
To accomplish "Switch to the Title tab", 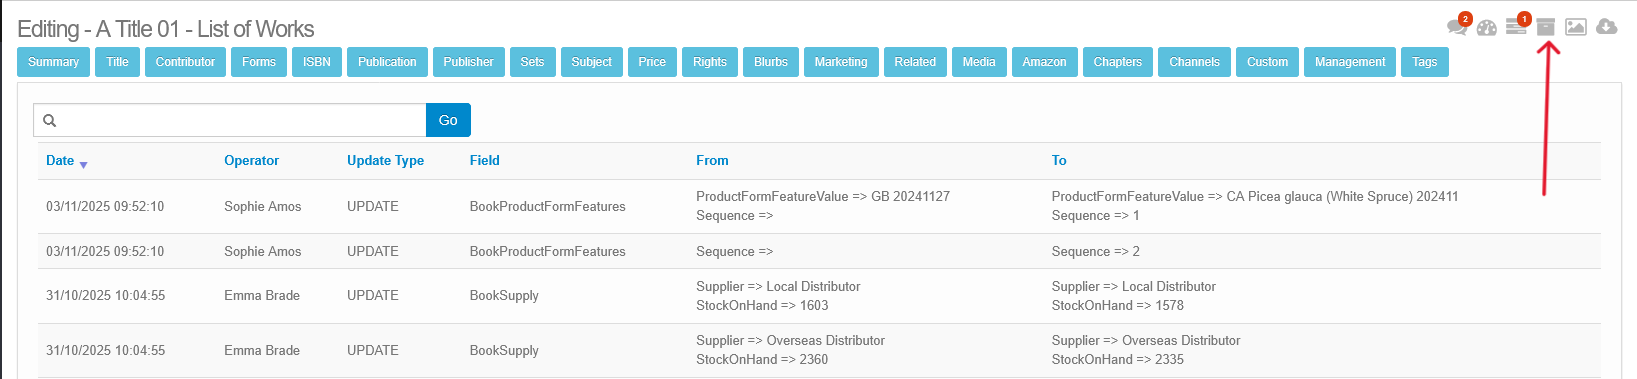I will pyautogui.click(x=118, y=62).
